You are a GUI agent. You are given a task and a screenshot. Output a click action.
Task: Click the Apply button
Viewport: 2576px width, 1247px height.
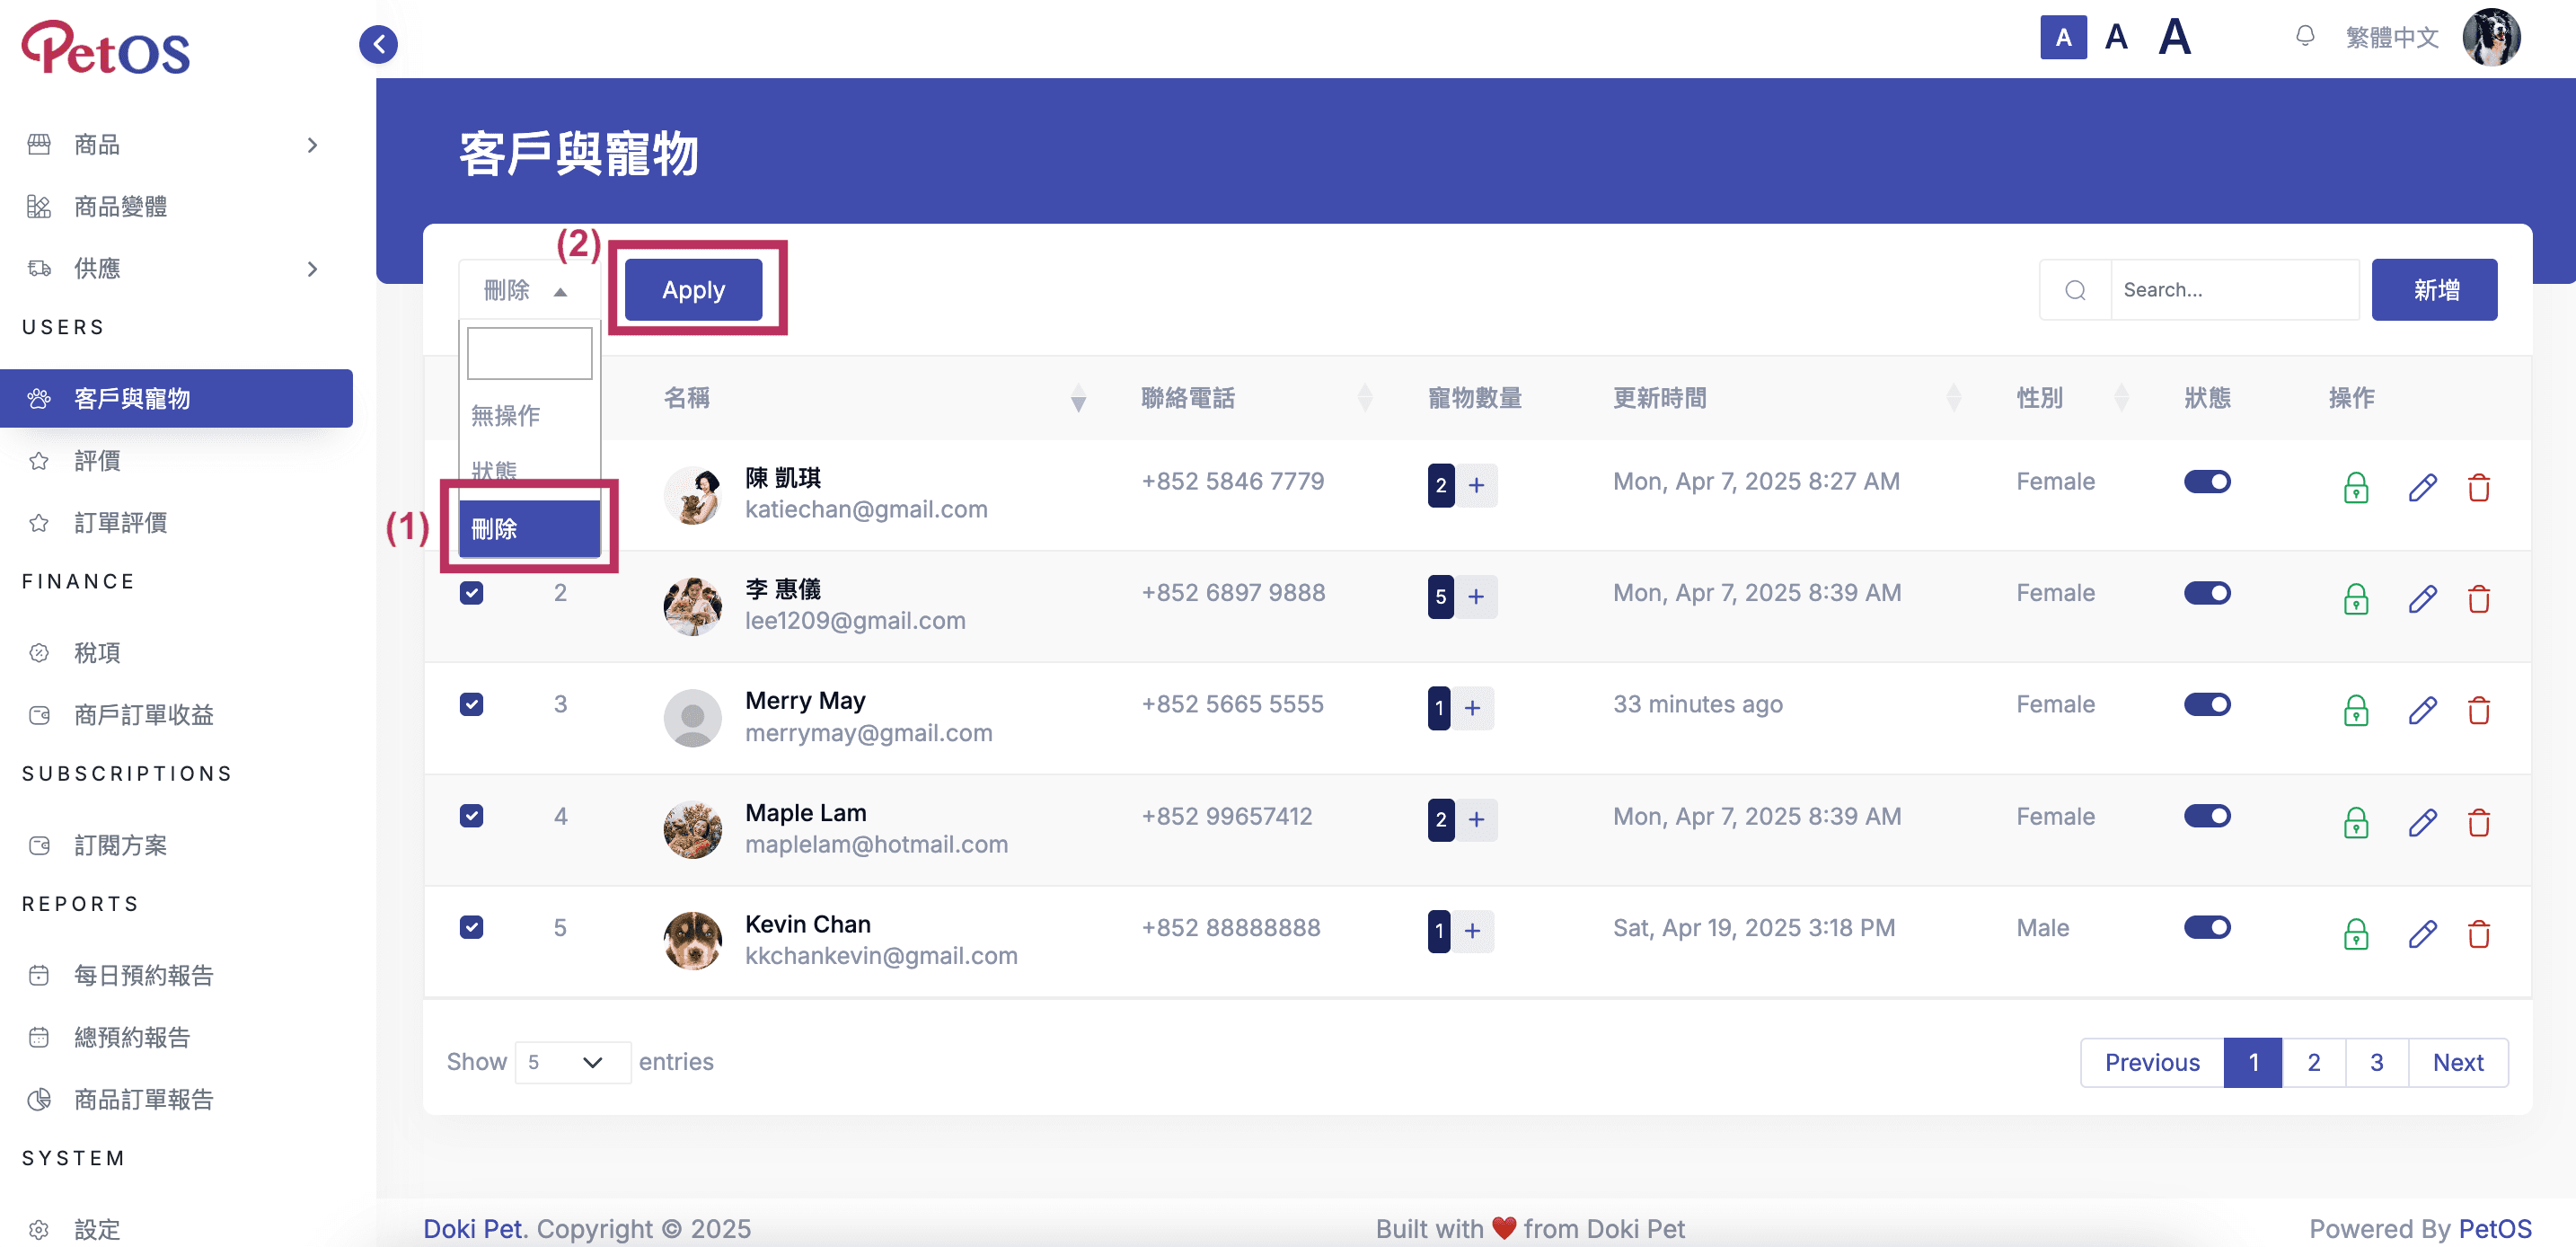pyautogui.click(x=693, y=290)
